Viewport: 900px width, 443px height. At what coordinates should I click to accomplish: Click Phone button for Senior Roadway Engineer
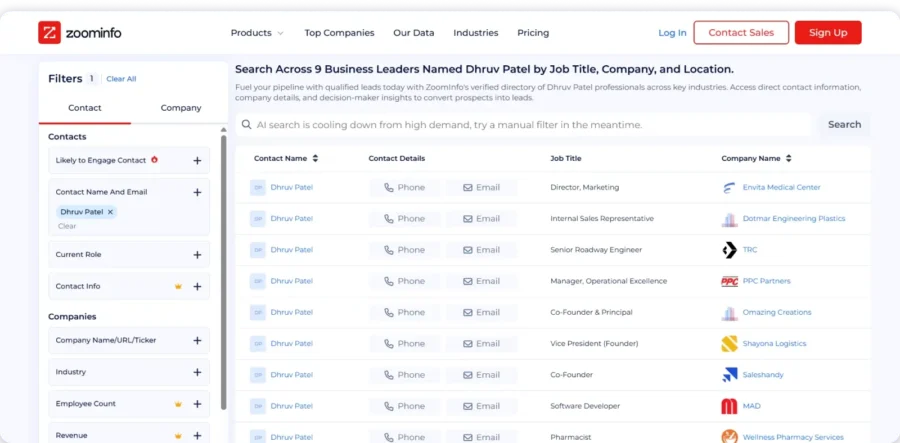pyautogui.click(x=405, y=250)
